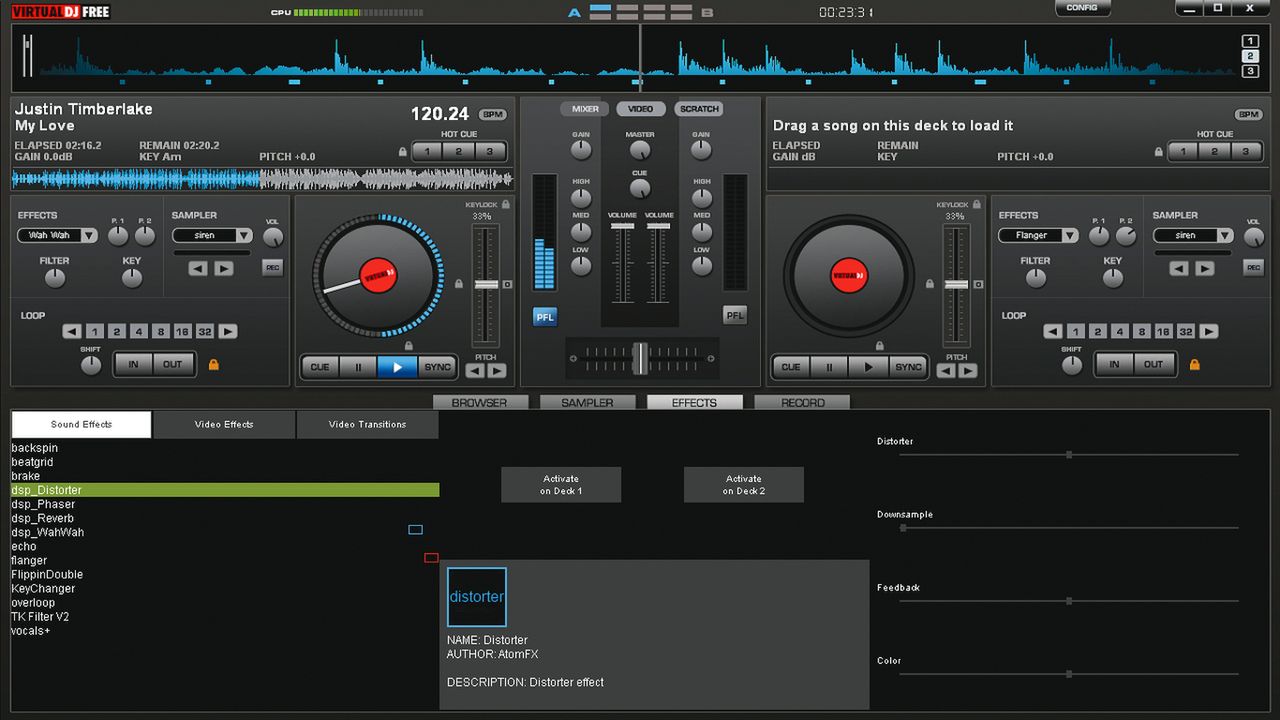Screen dimensions: 1280x720
Task: Open the CONFIG settings
Action: tap(1082, 7)
